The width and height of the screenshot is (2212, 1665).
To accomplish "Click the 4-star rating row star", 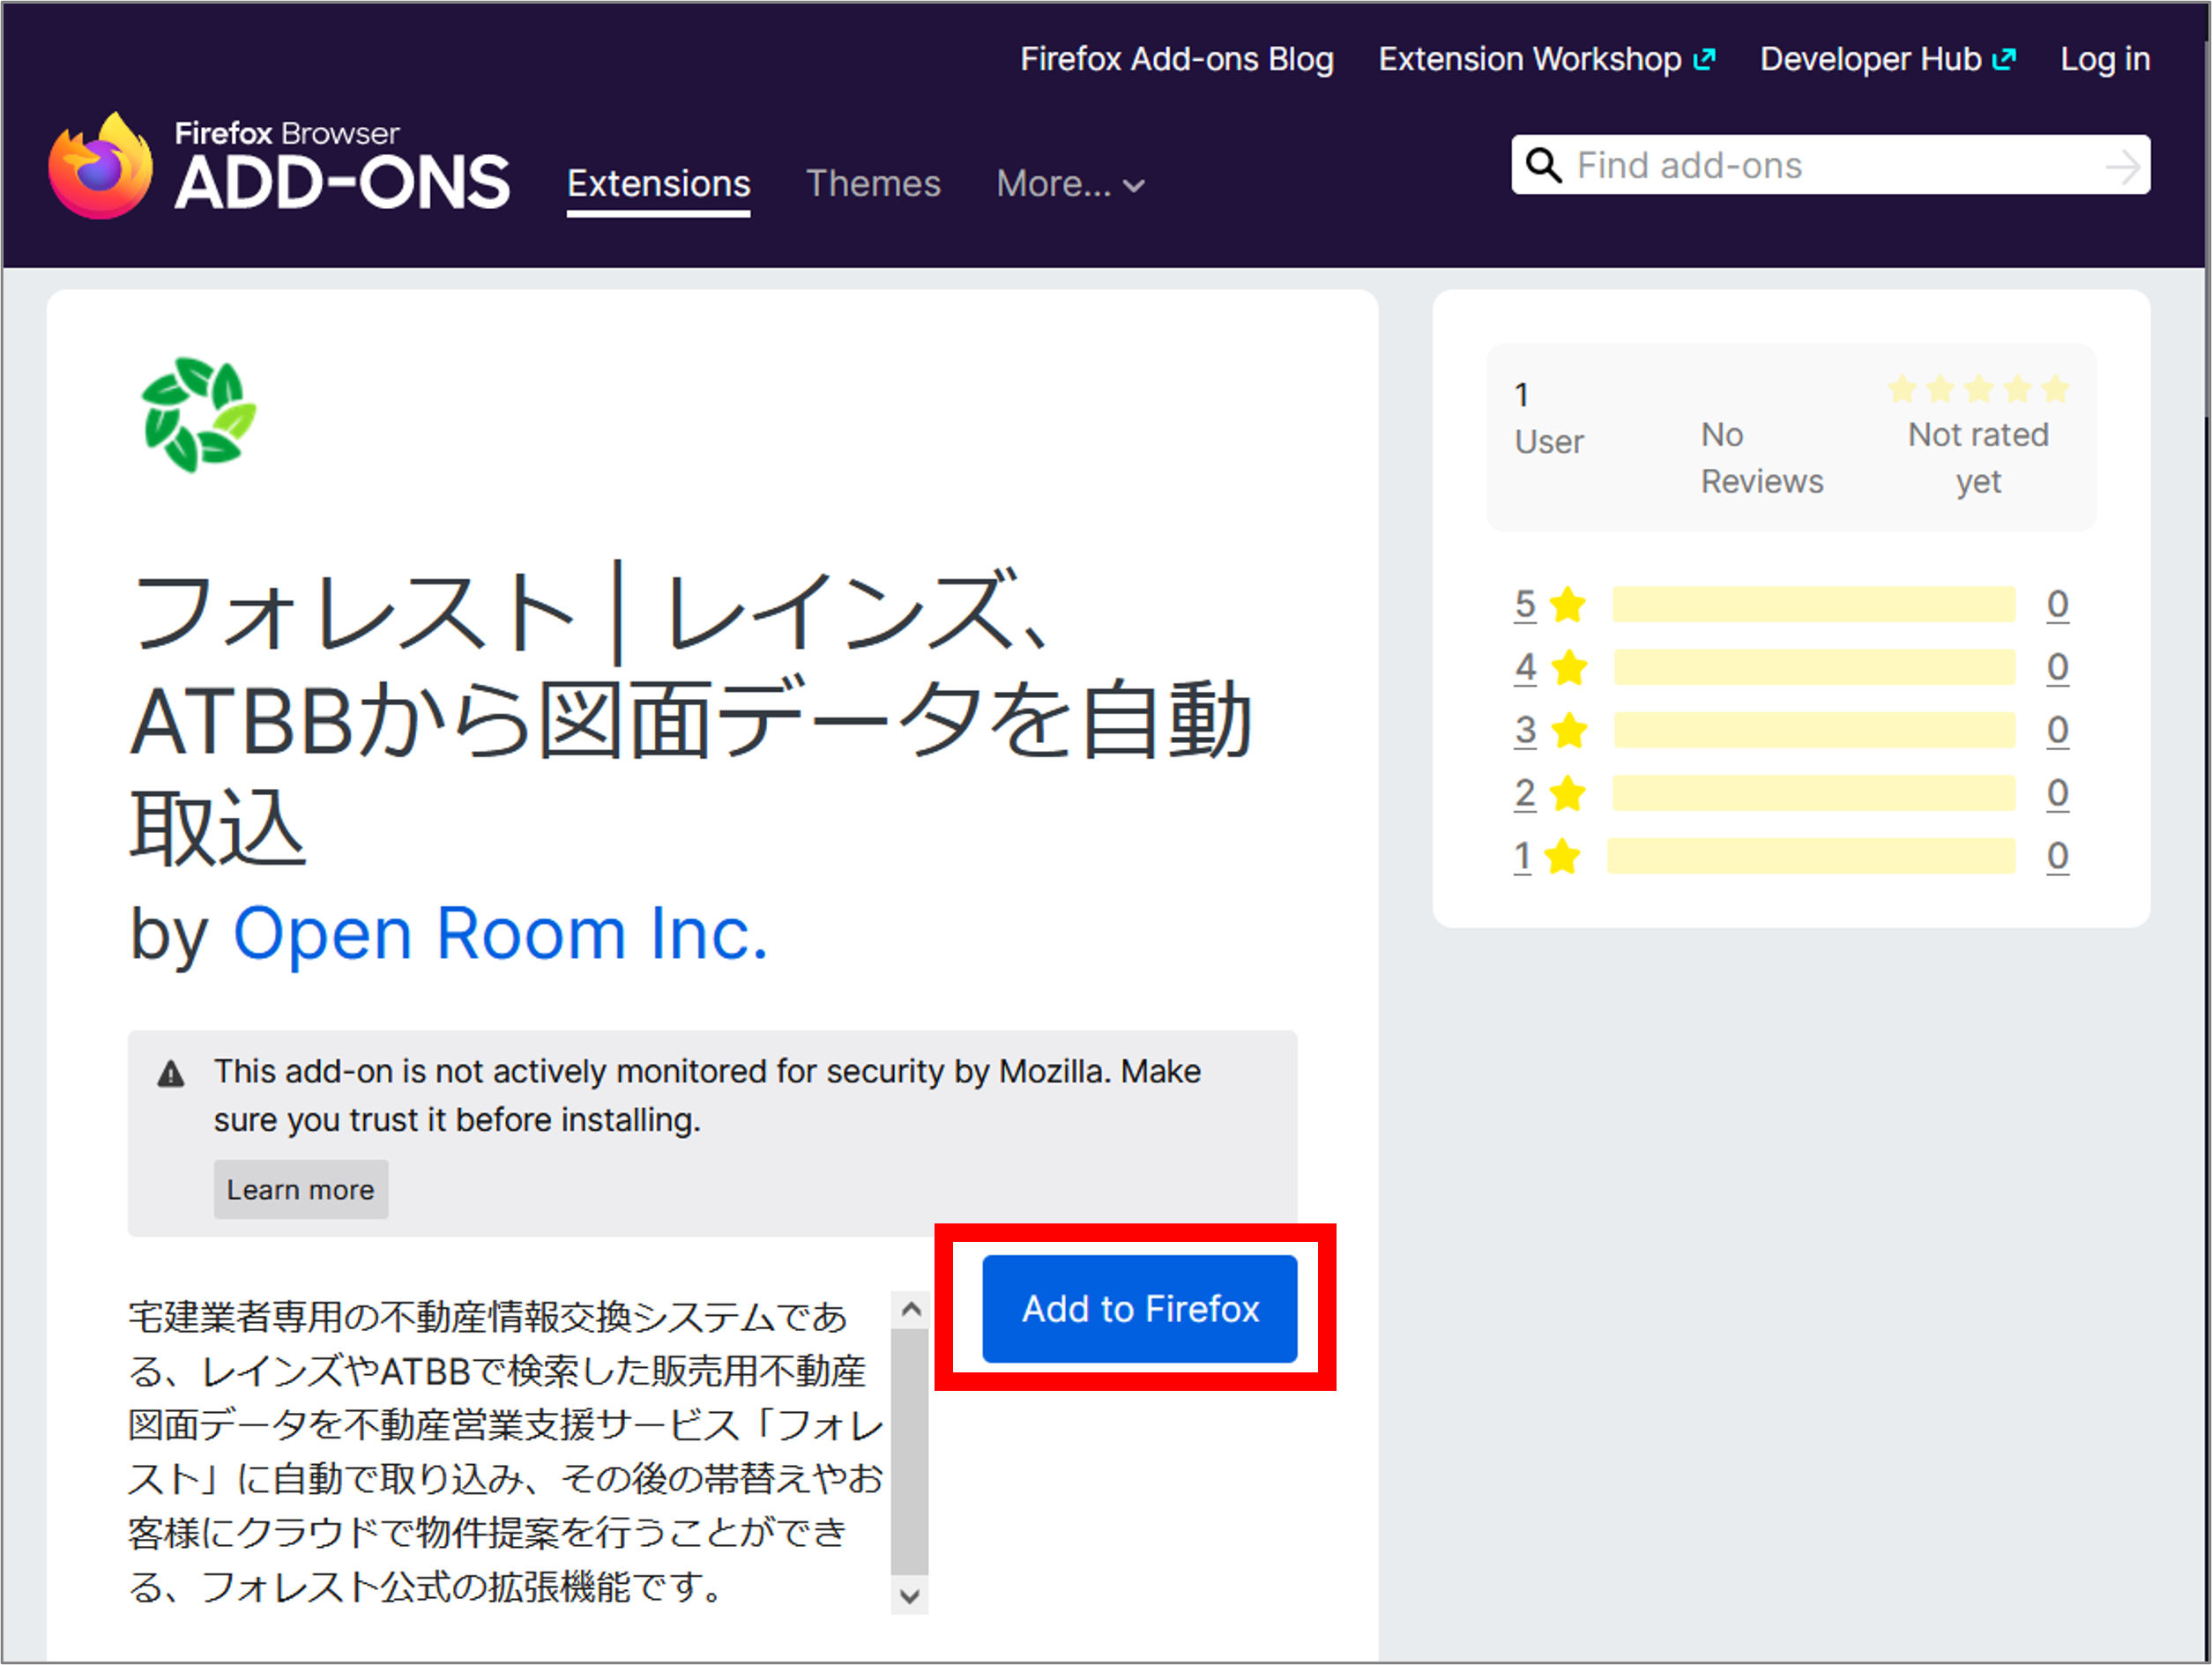I will 1569,667.
